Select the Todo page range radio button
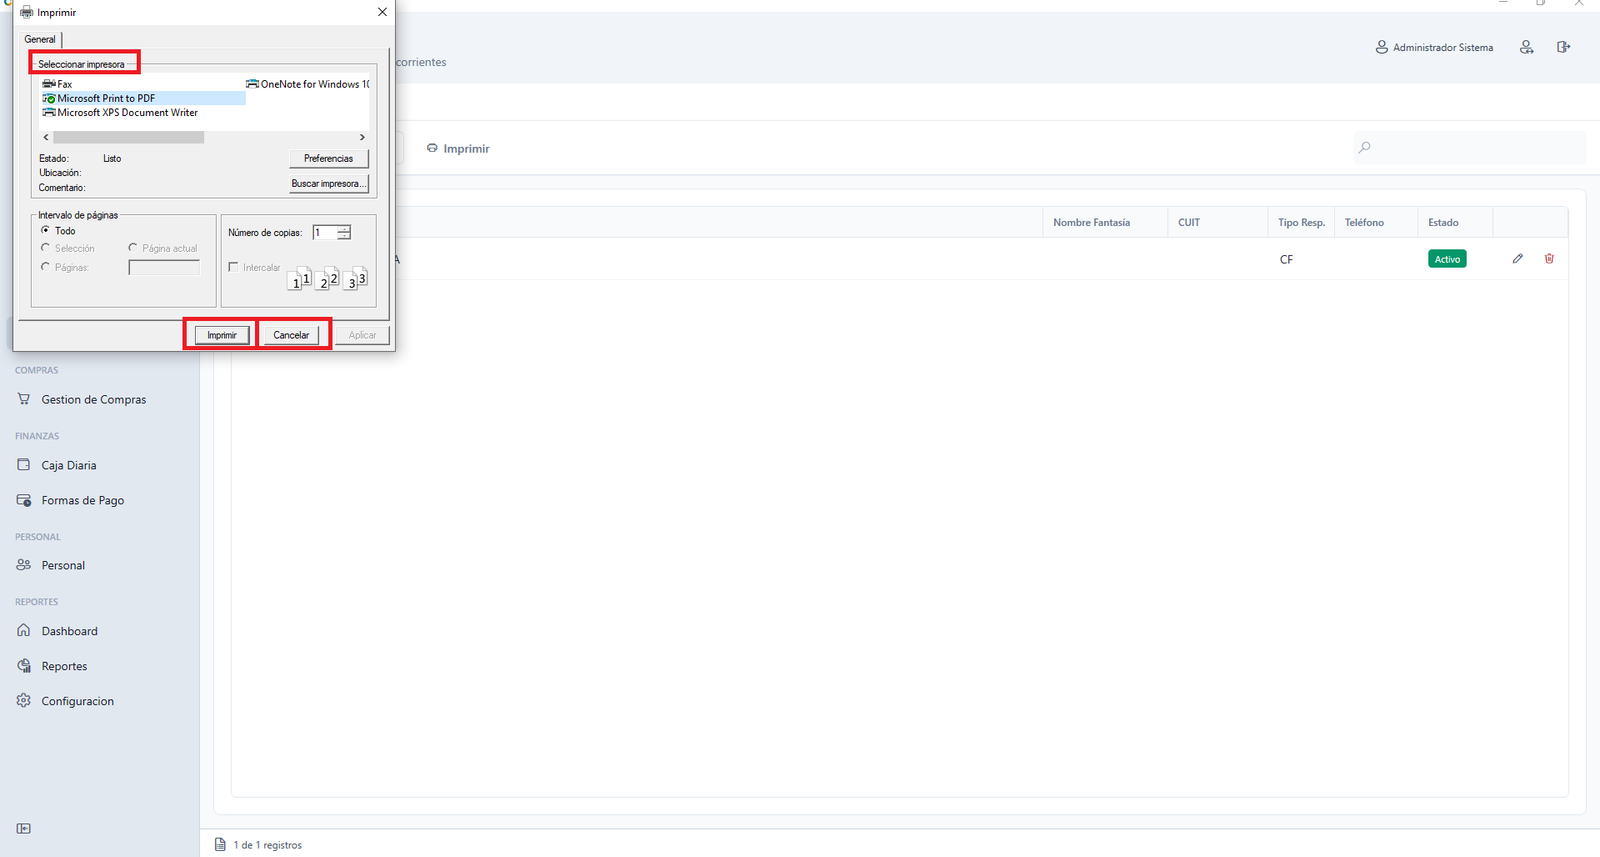The image size is (1600, 857). [45, 230]
